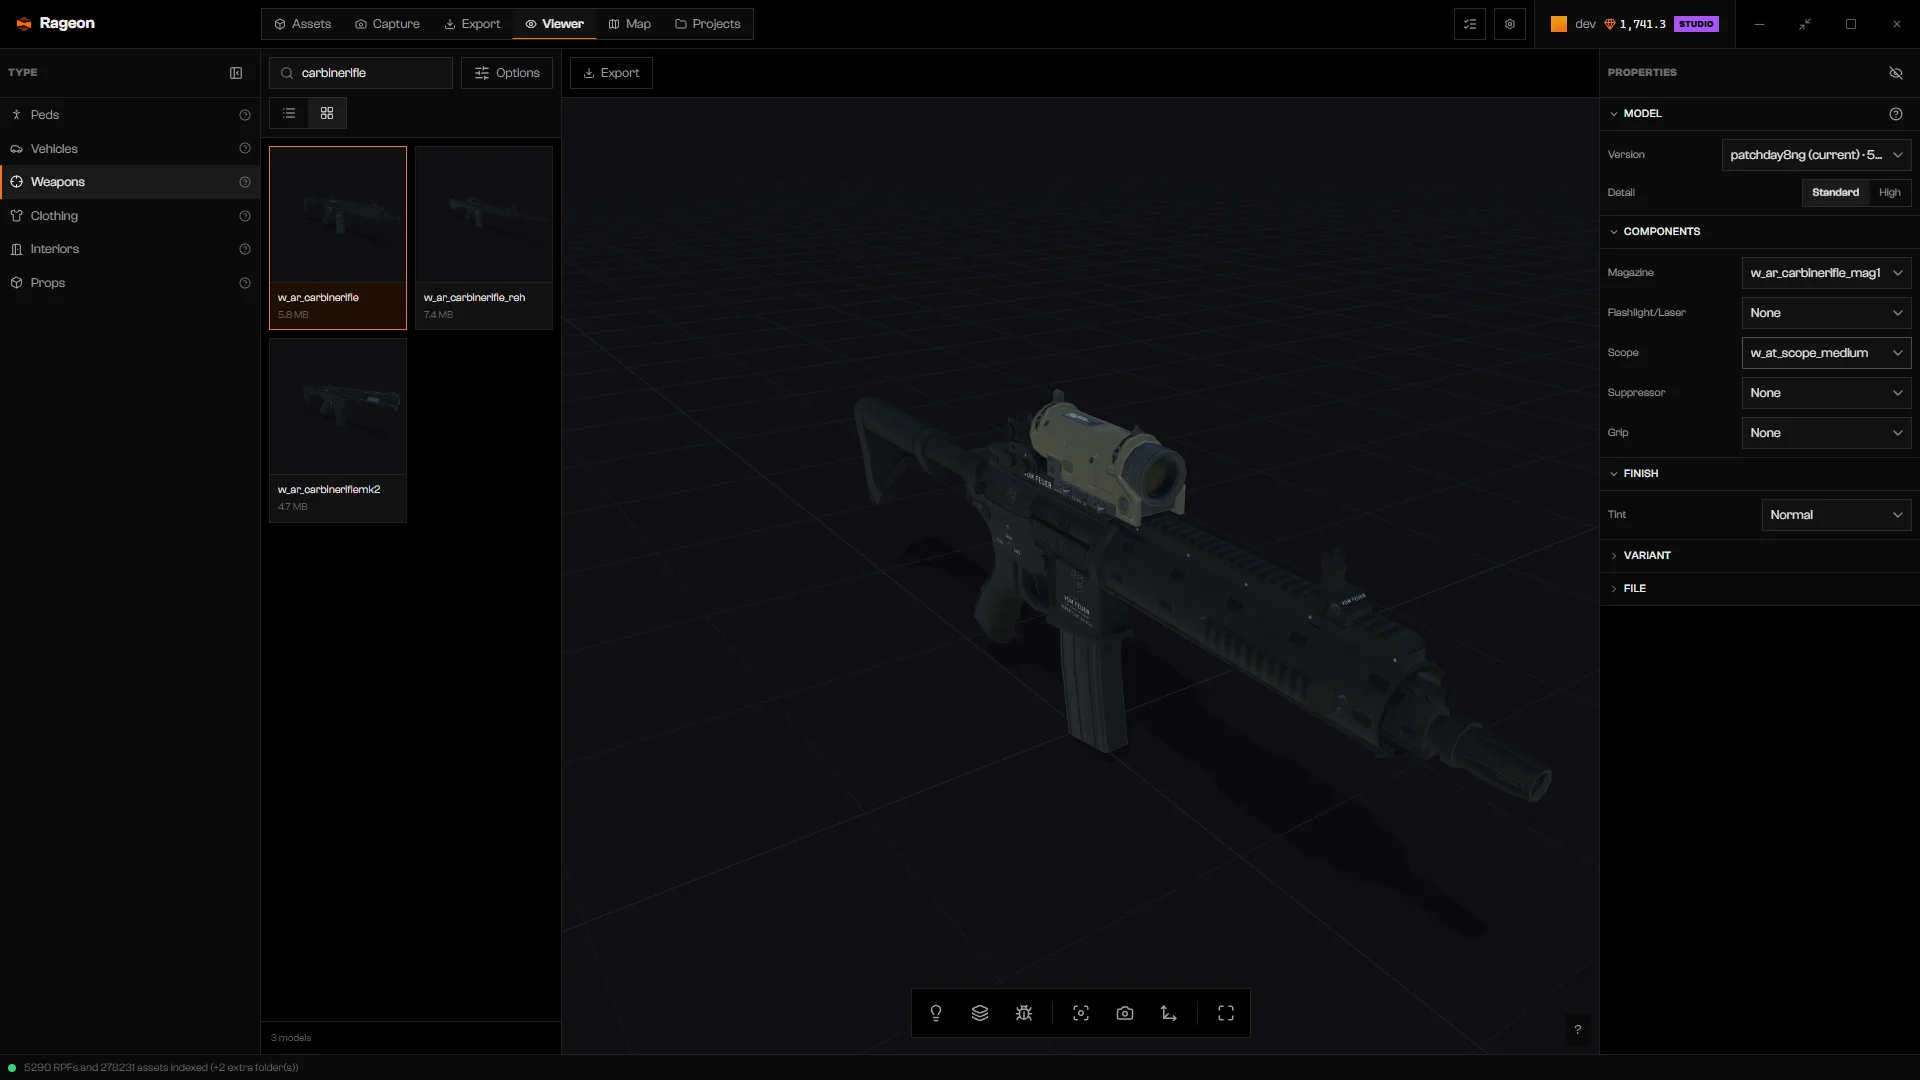Viewport: 1920px width, 1080px height.
Task: Click the info icon next to Props
Action: point(245,283)
